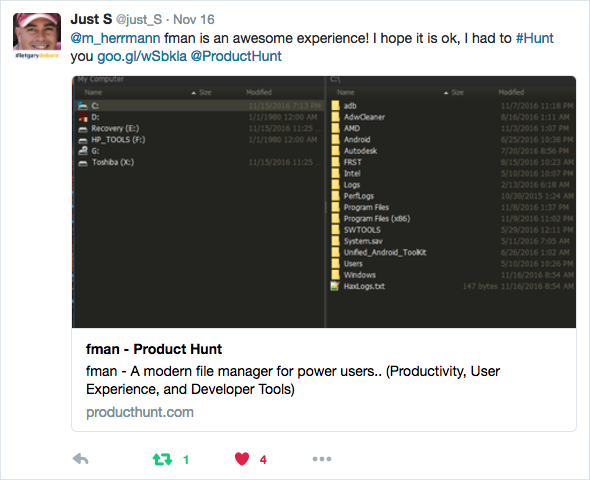Image resolution: width=590 pixels, height=480 pixels.
Task: Sort right pane by Modified column
Action: pos(511,92)
